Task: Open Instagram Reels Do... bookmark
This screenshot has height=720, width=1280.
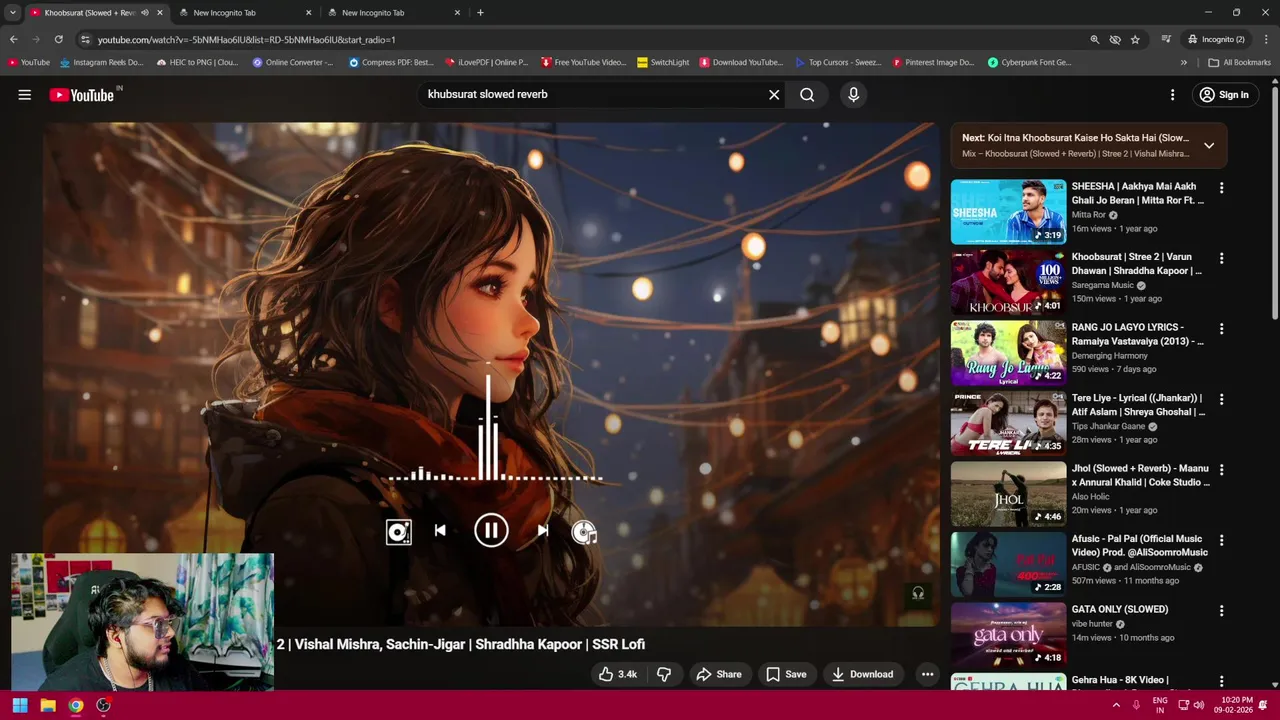Action: click(102, 62)
